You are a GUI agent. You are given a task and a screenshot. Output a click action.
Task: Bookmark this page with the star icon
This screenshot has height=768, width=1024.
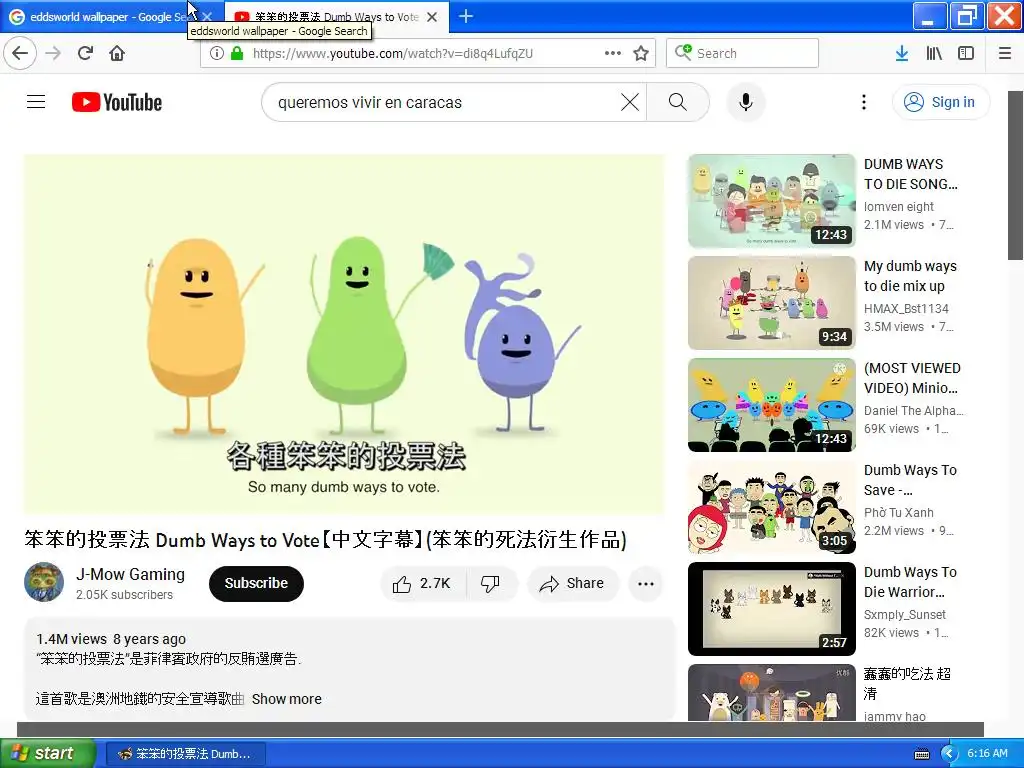[641, 53]
